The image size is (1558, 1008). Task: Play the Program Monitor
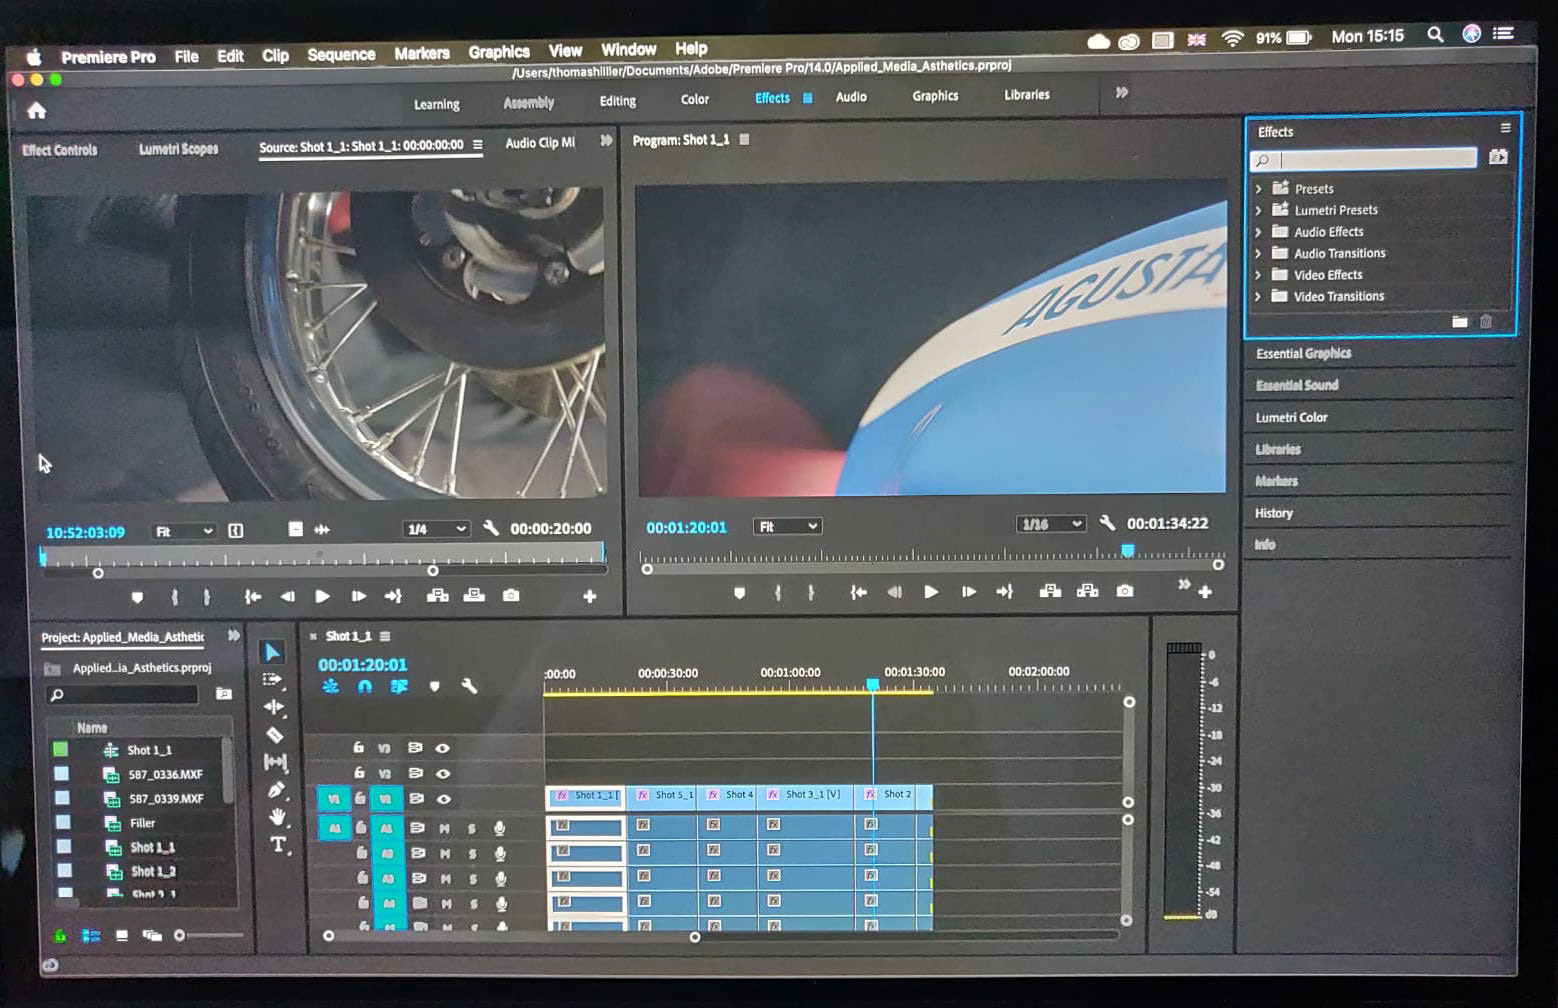tap(931, 592)
